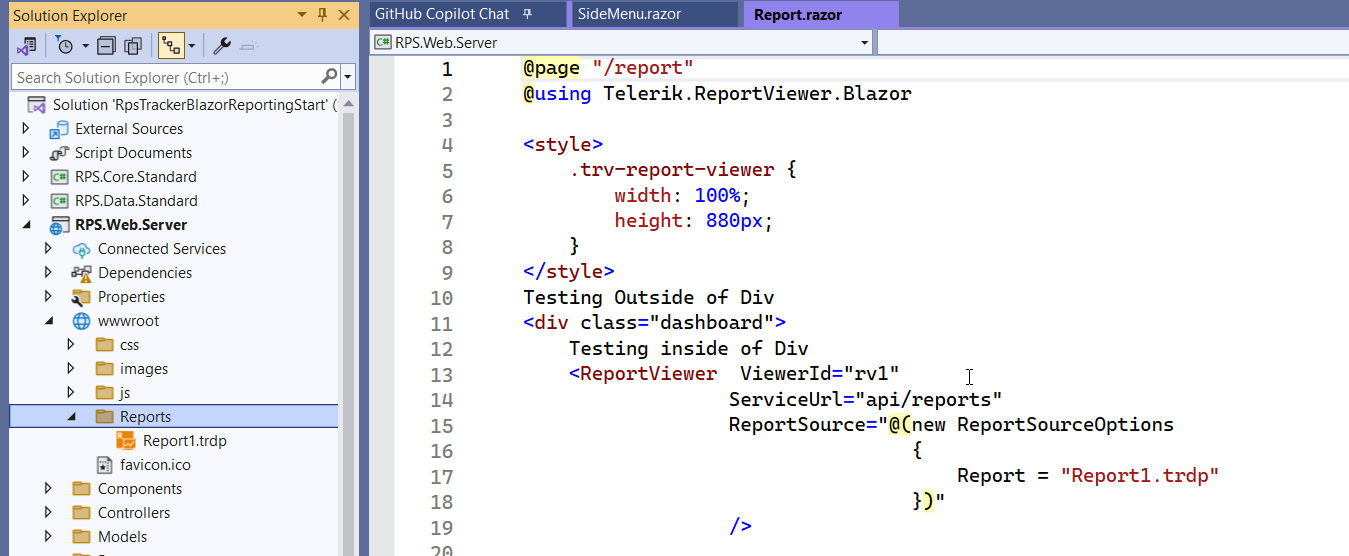Open the Controllers folder
The height and width of the screenshot is (556, 1349).
[x=133, y=513]
